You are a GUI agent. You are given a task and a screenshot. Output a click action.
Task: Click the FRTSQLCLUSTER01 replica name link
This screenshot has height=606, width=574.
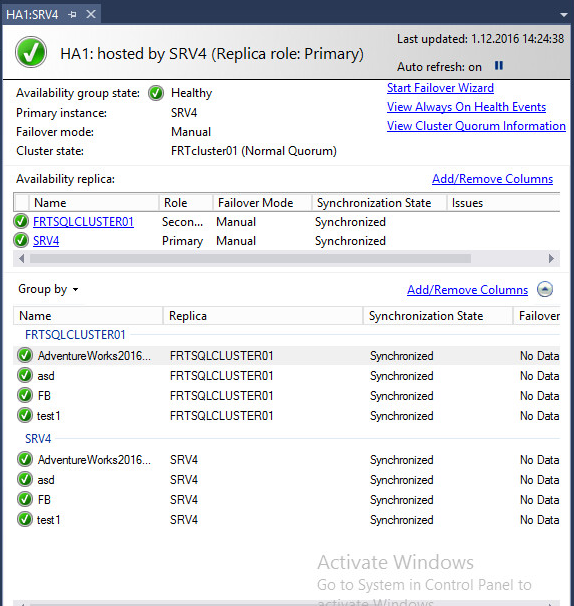[x=83, y=222]
